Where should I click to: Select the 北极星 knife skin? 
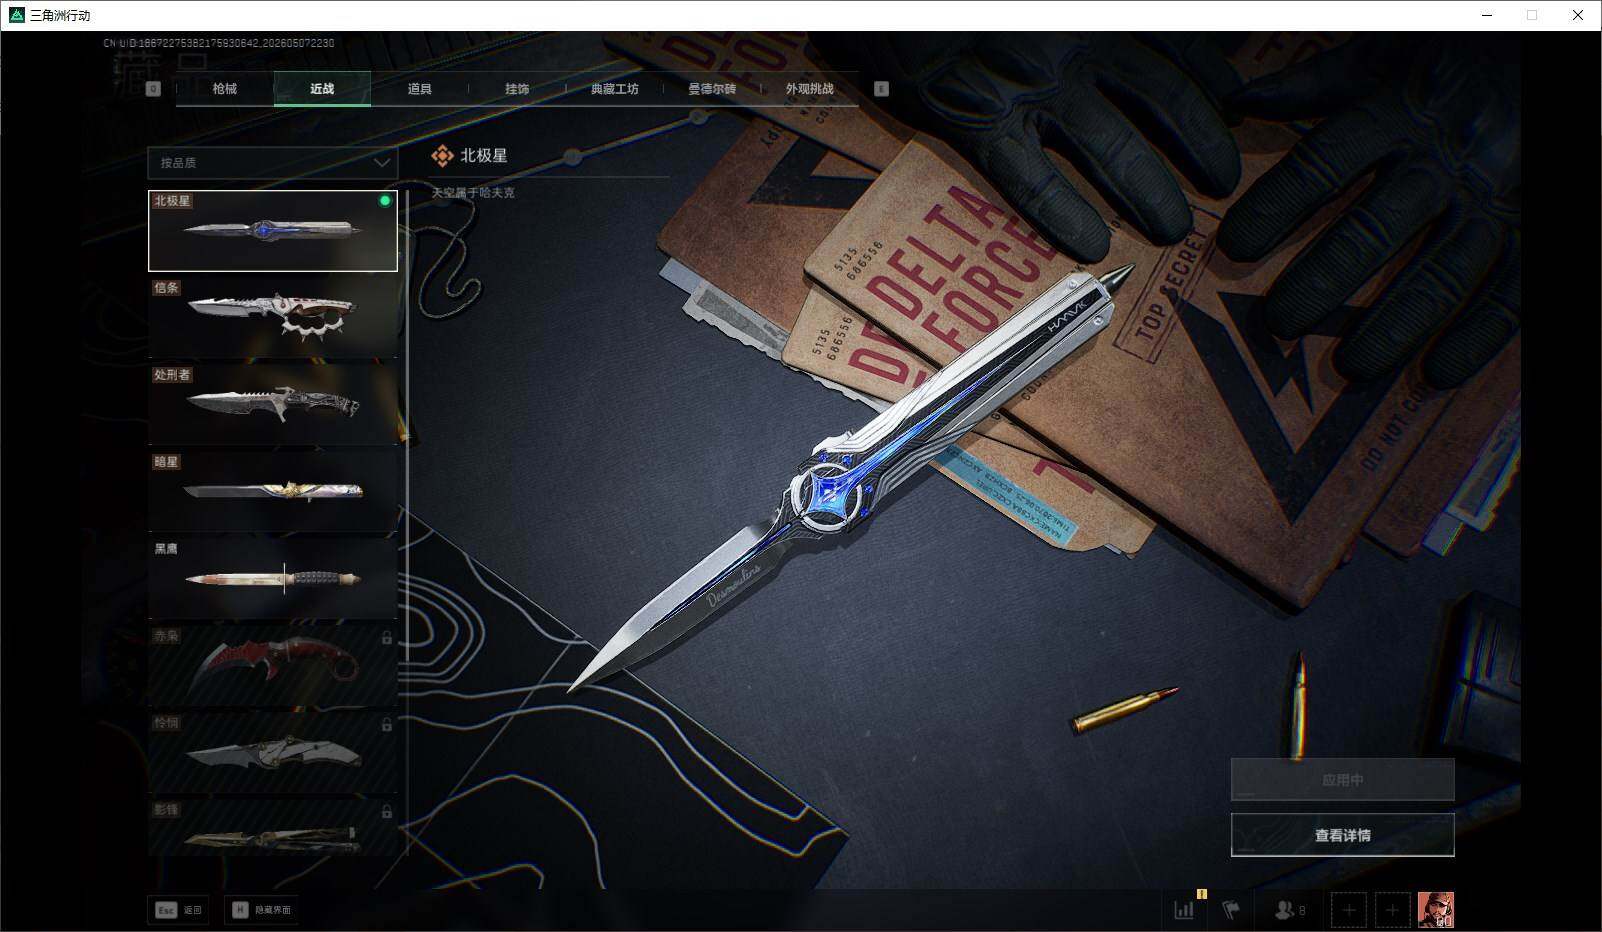(x=273, y=231)
